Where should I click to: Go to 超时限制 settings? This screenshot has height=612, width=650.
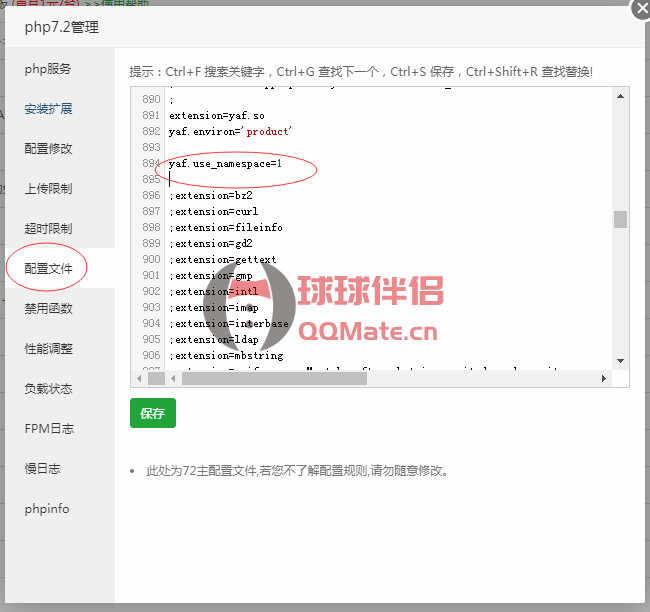(x=48, y=229)
